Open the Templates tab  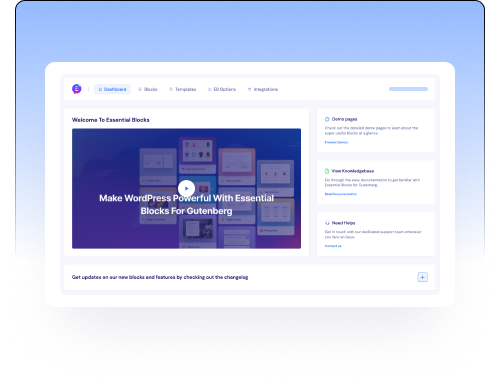183,89
